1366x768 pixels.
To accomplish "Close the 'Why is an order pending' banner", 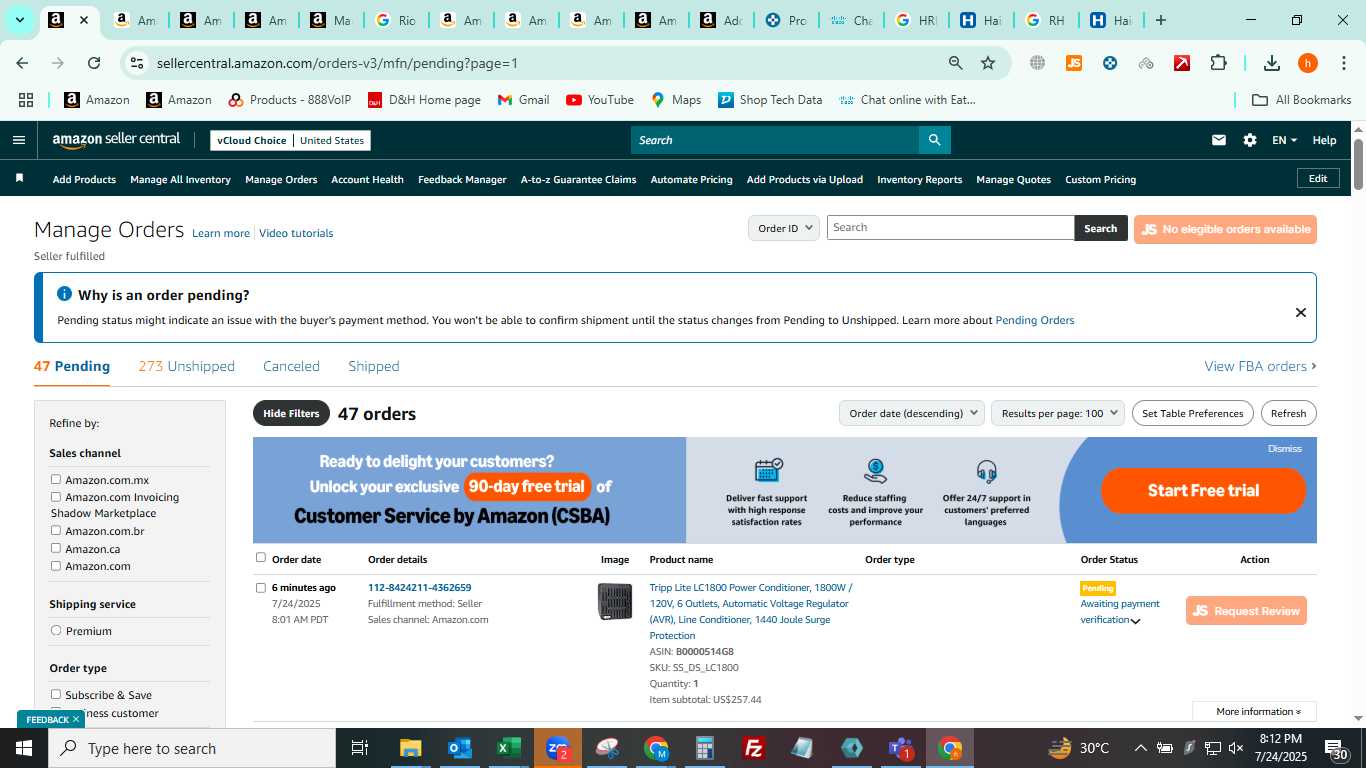I will click(x=1300, y=312).
